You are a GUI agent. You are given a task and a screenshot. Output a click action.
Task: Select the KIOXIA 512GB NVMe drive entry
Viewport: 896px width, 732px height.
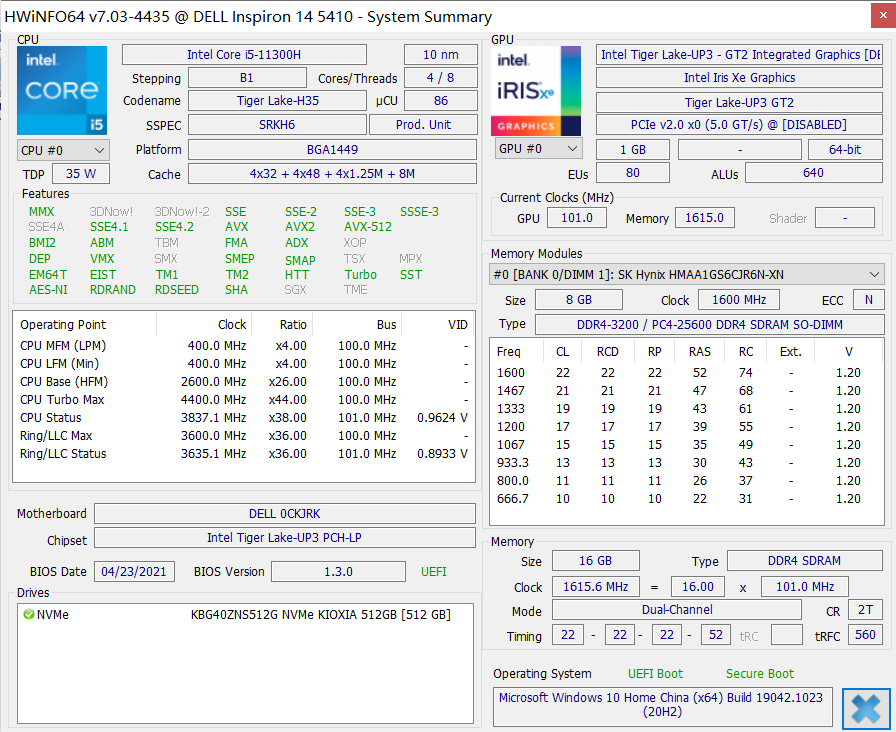320,615
